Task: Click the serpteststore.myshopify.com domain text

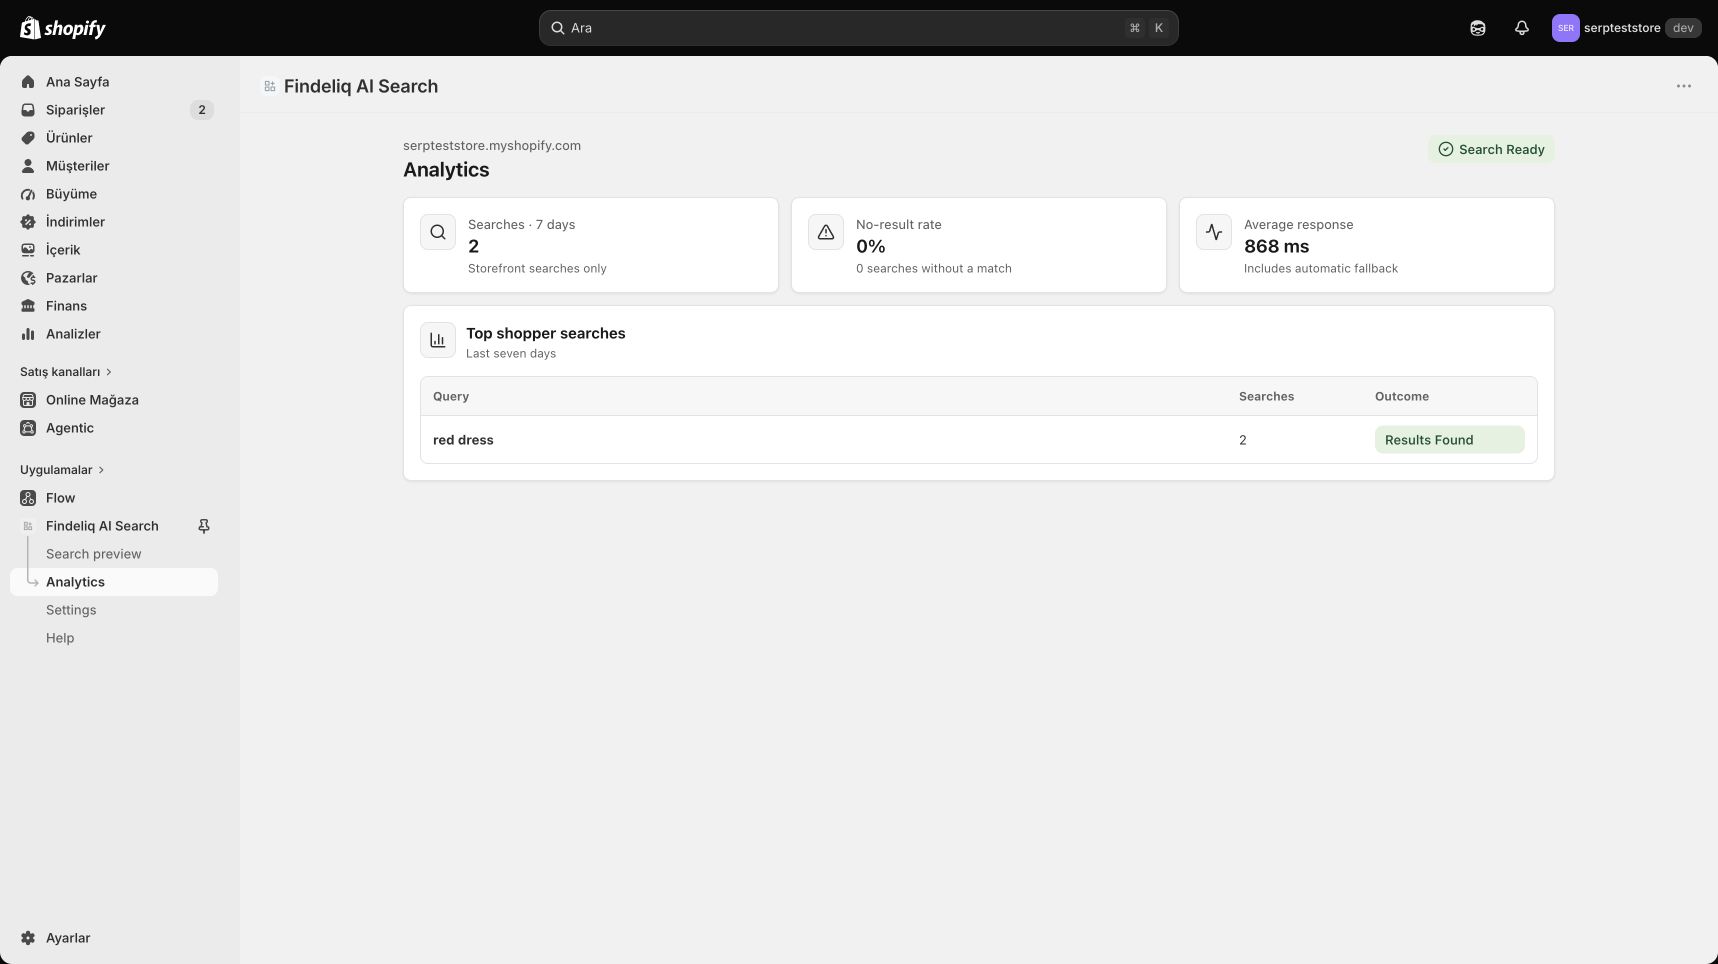Action: coord(492,145)
